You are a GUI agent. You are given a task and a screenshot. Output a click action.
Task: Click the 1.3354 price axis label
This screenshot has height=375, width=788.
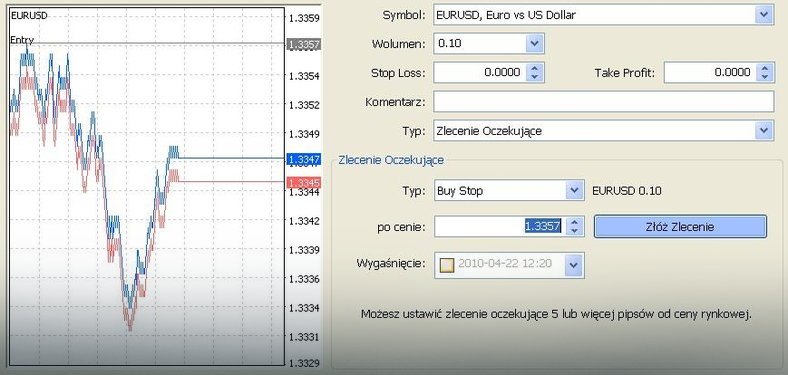click(x=305, y=76)
